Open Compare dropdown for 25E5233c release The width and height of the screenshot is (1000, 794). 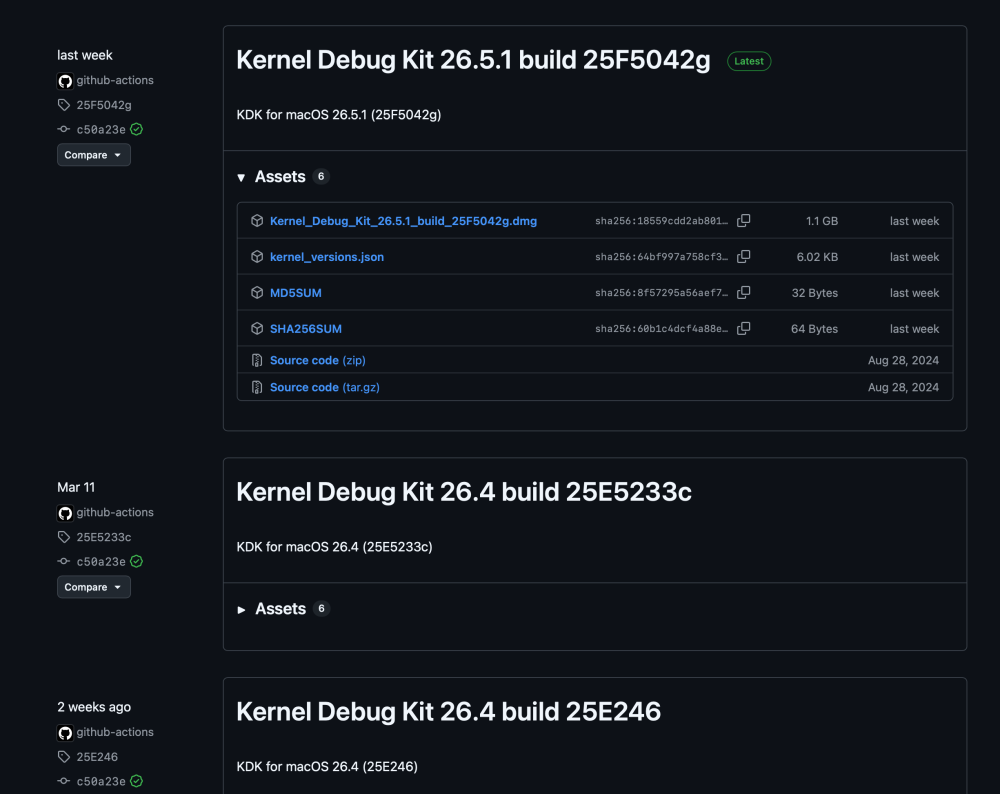coord(94,587)
